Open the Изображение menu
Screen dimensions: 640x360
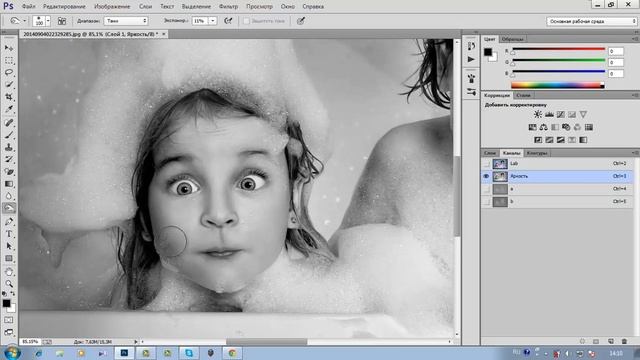(112, 7)
